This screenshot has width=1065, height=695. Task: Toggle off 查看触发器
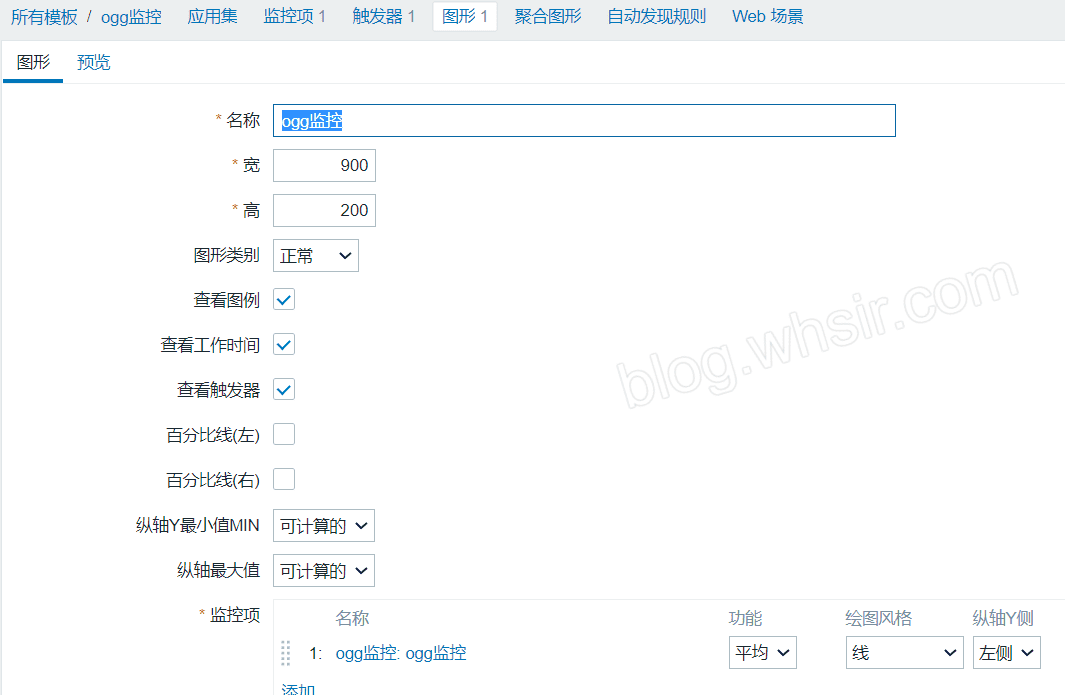[283, 389]
